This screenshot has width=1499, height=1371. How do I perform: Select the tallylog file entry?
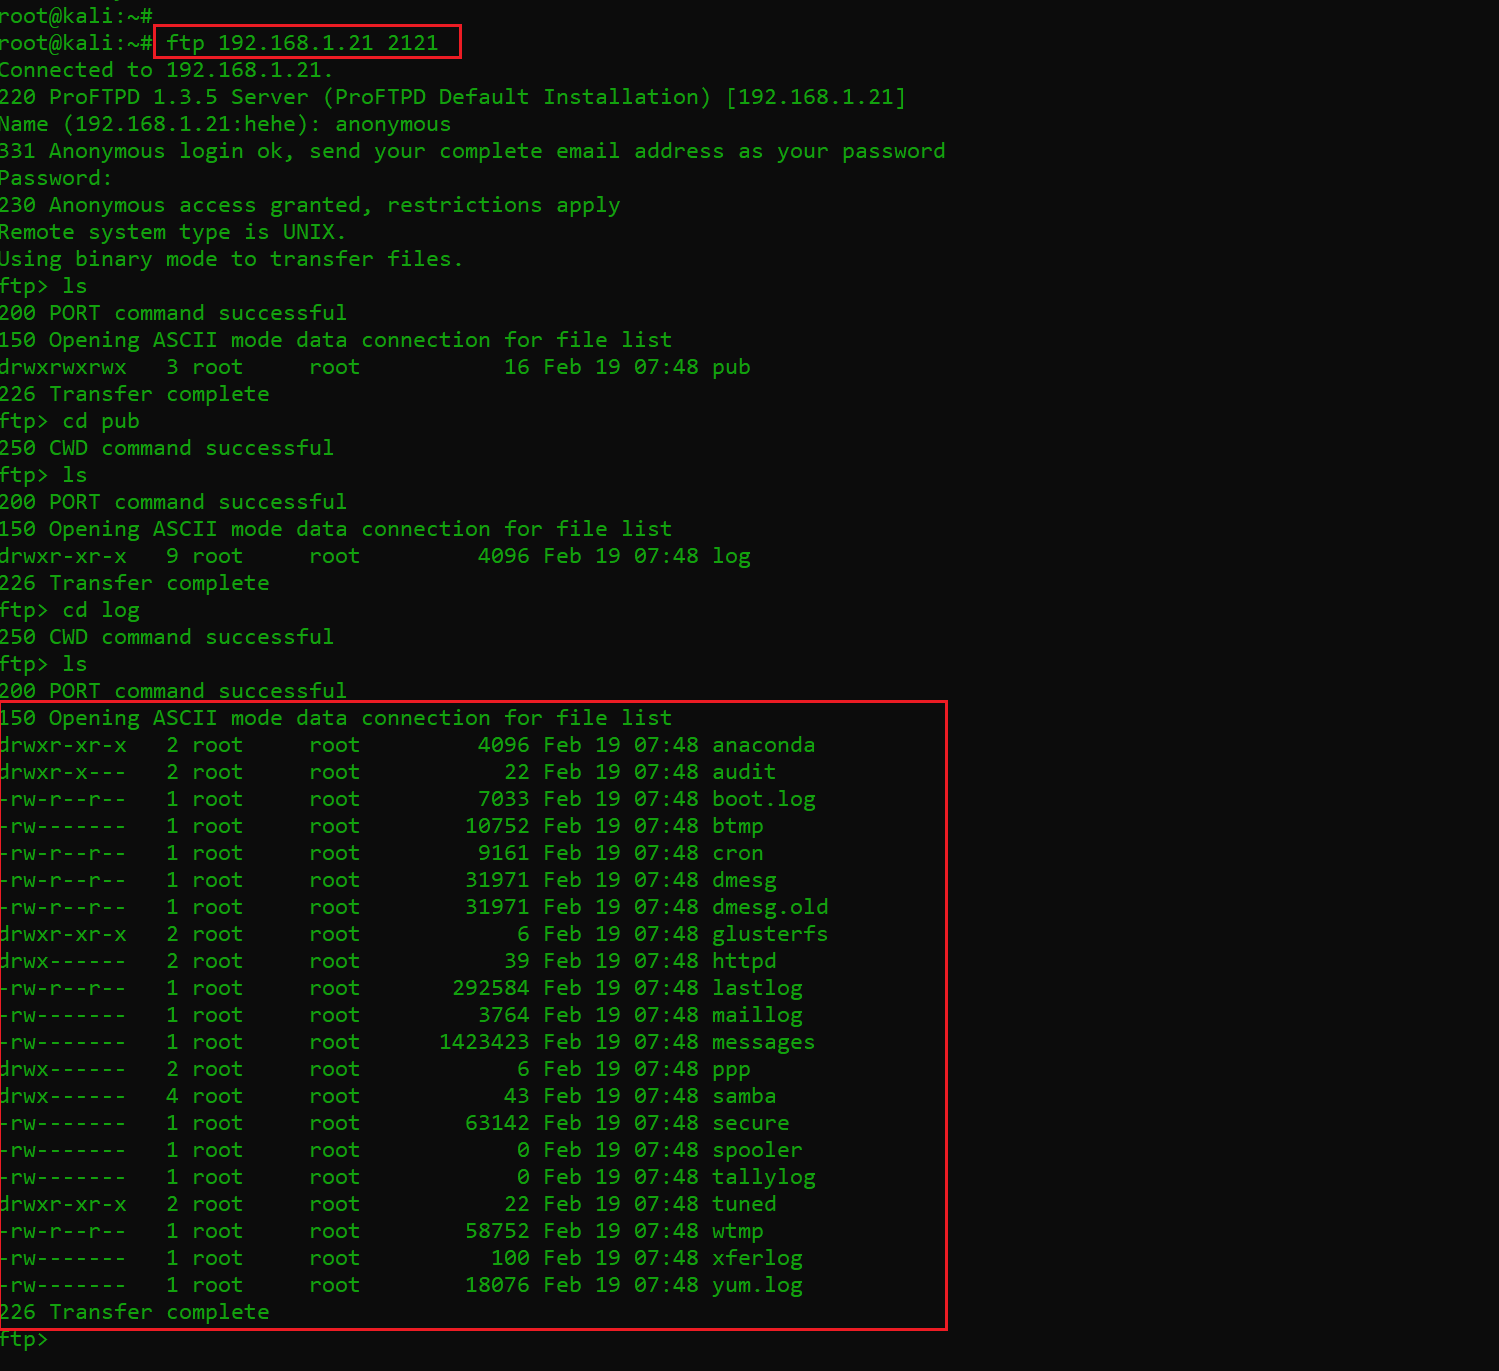pos(763,1177)
